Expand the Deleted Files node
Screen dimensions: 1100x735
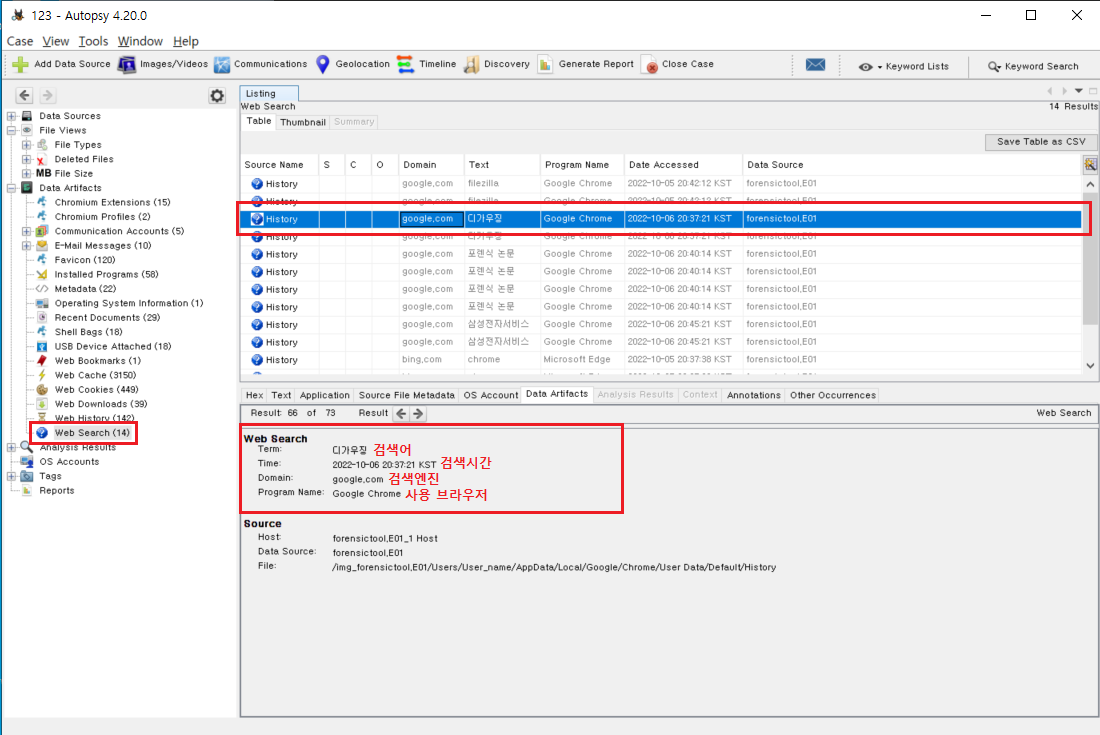tap(27, 159)
